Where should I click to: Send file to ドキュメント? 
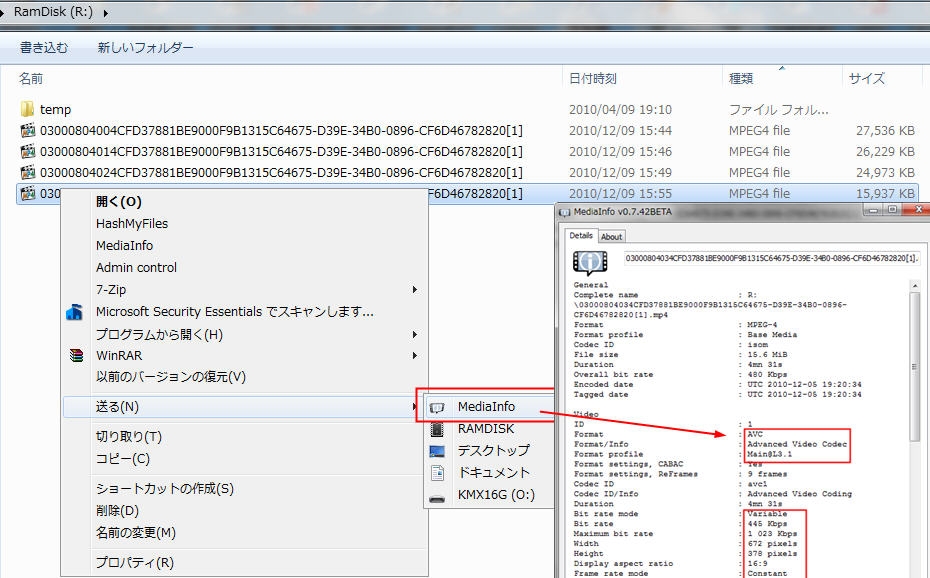(493, 472)
